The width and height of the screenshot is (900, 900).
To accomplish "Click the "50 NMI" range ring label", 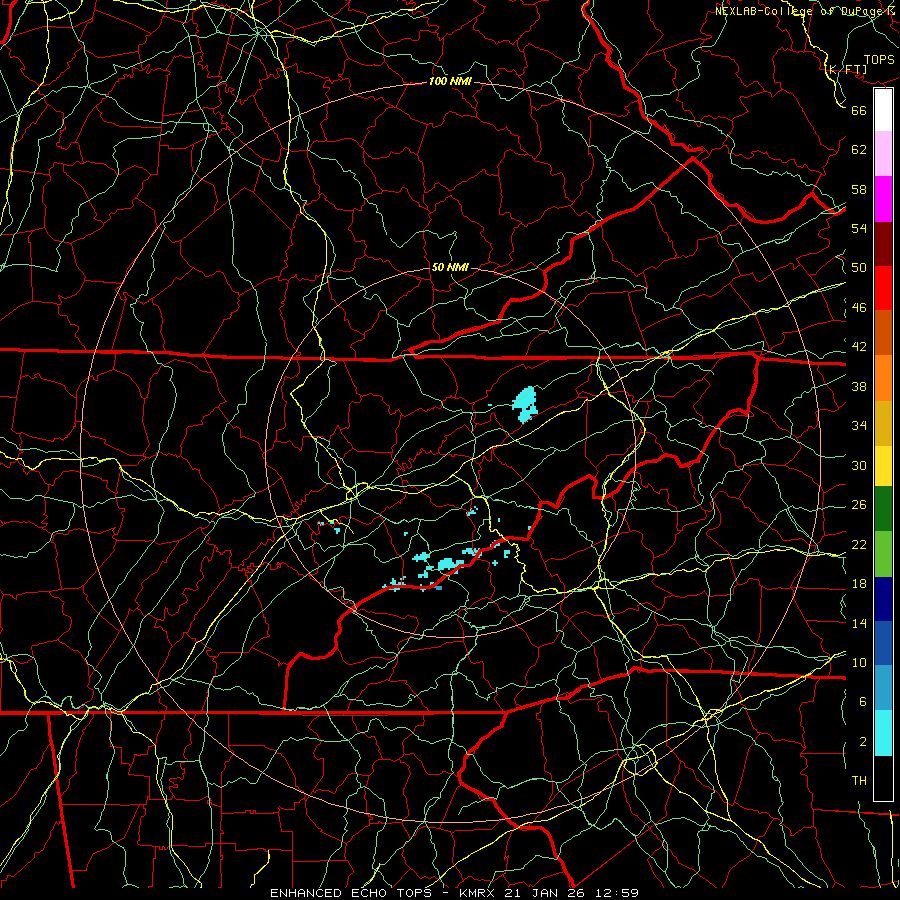I will [450, 267].
